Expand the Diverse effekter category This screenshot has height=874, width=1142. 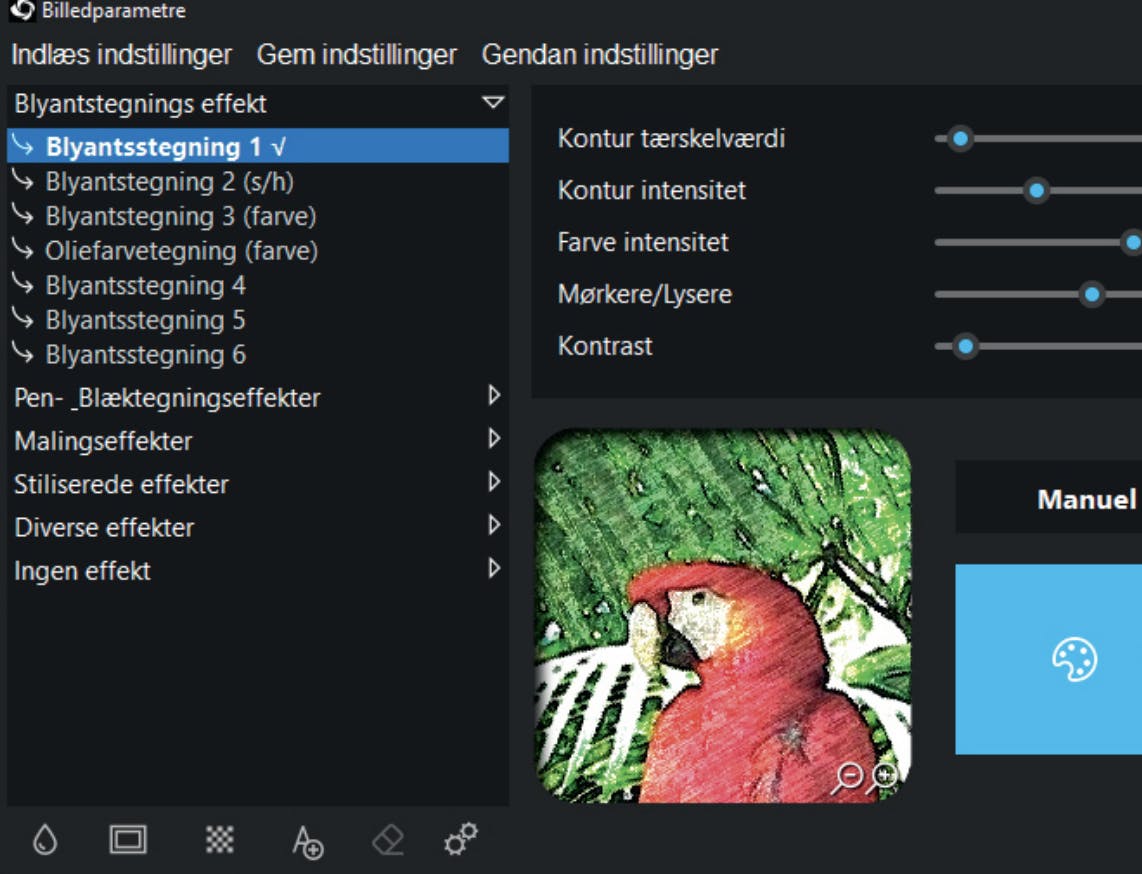coord(494,525)
